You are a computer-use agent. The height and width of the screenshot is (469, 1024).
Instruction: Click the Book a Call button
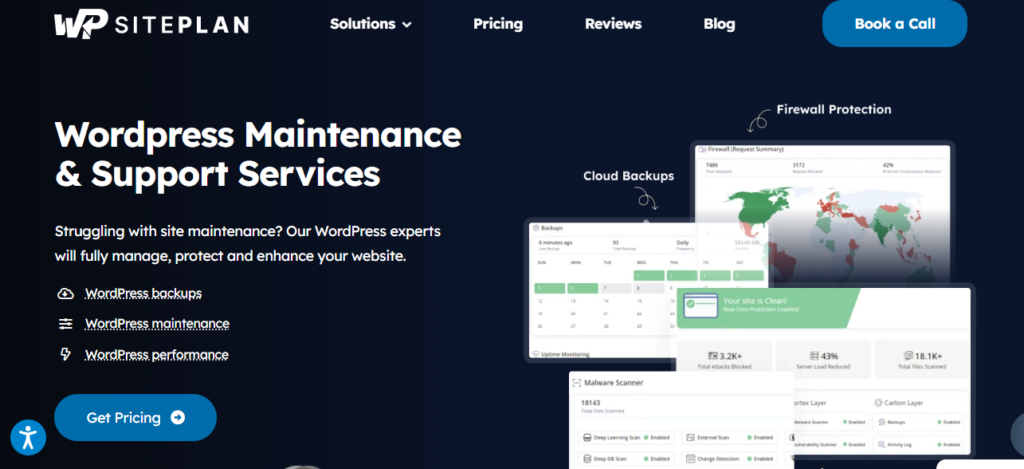pos(895,24)
